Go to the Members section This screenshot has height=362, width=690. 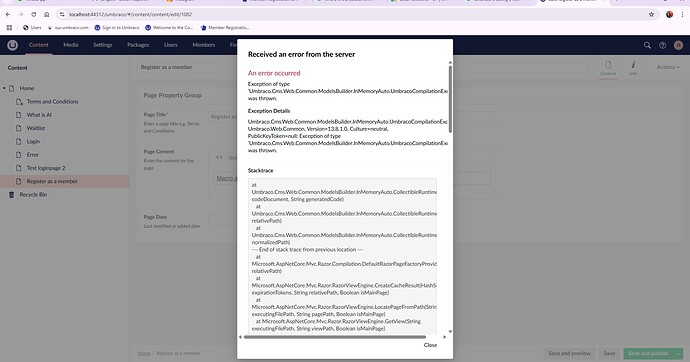click(204, 45)
